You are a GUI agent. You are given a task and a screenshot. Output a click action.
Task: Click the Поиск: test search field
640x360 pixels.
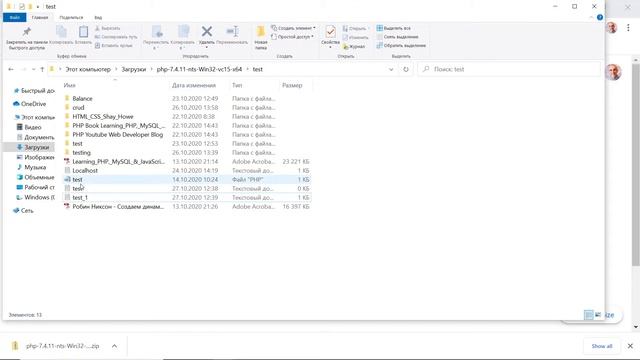[x=509, y=69]
